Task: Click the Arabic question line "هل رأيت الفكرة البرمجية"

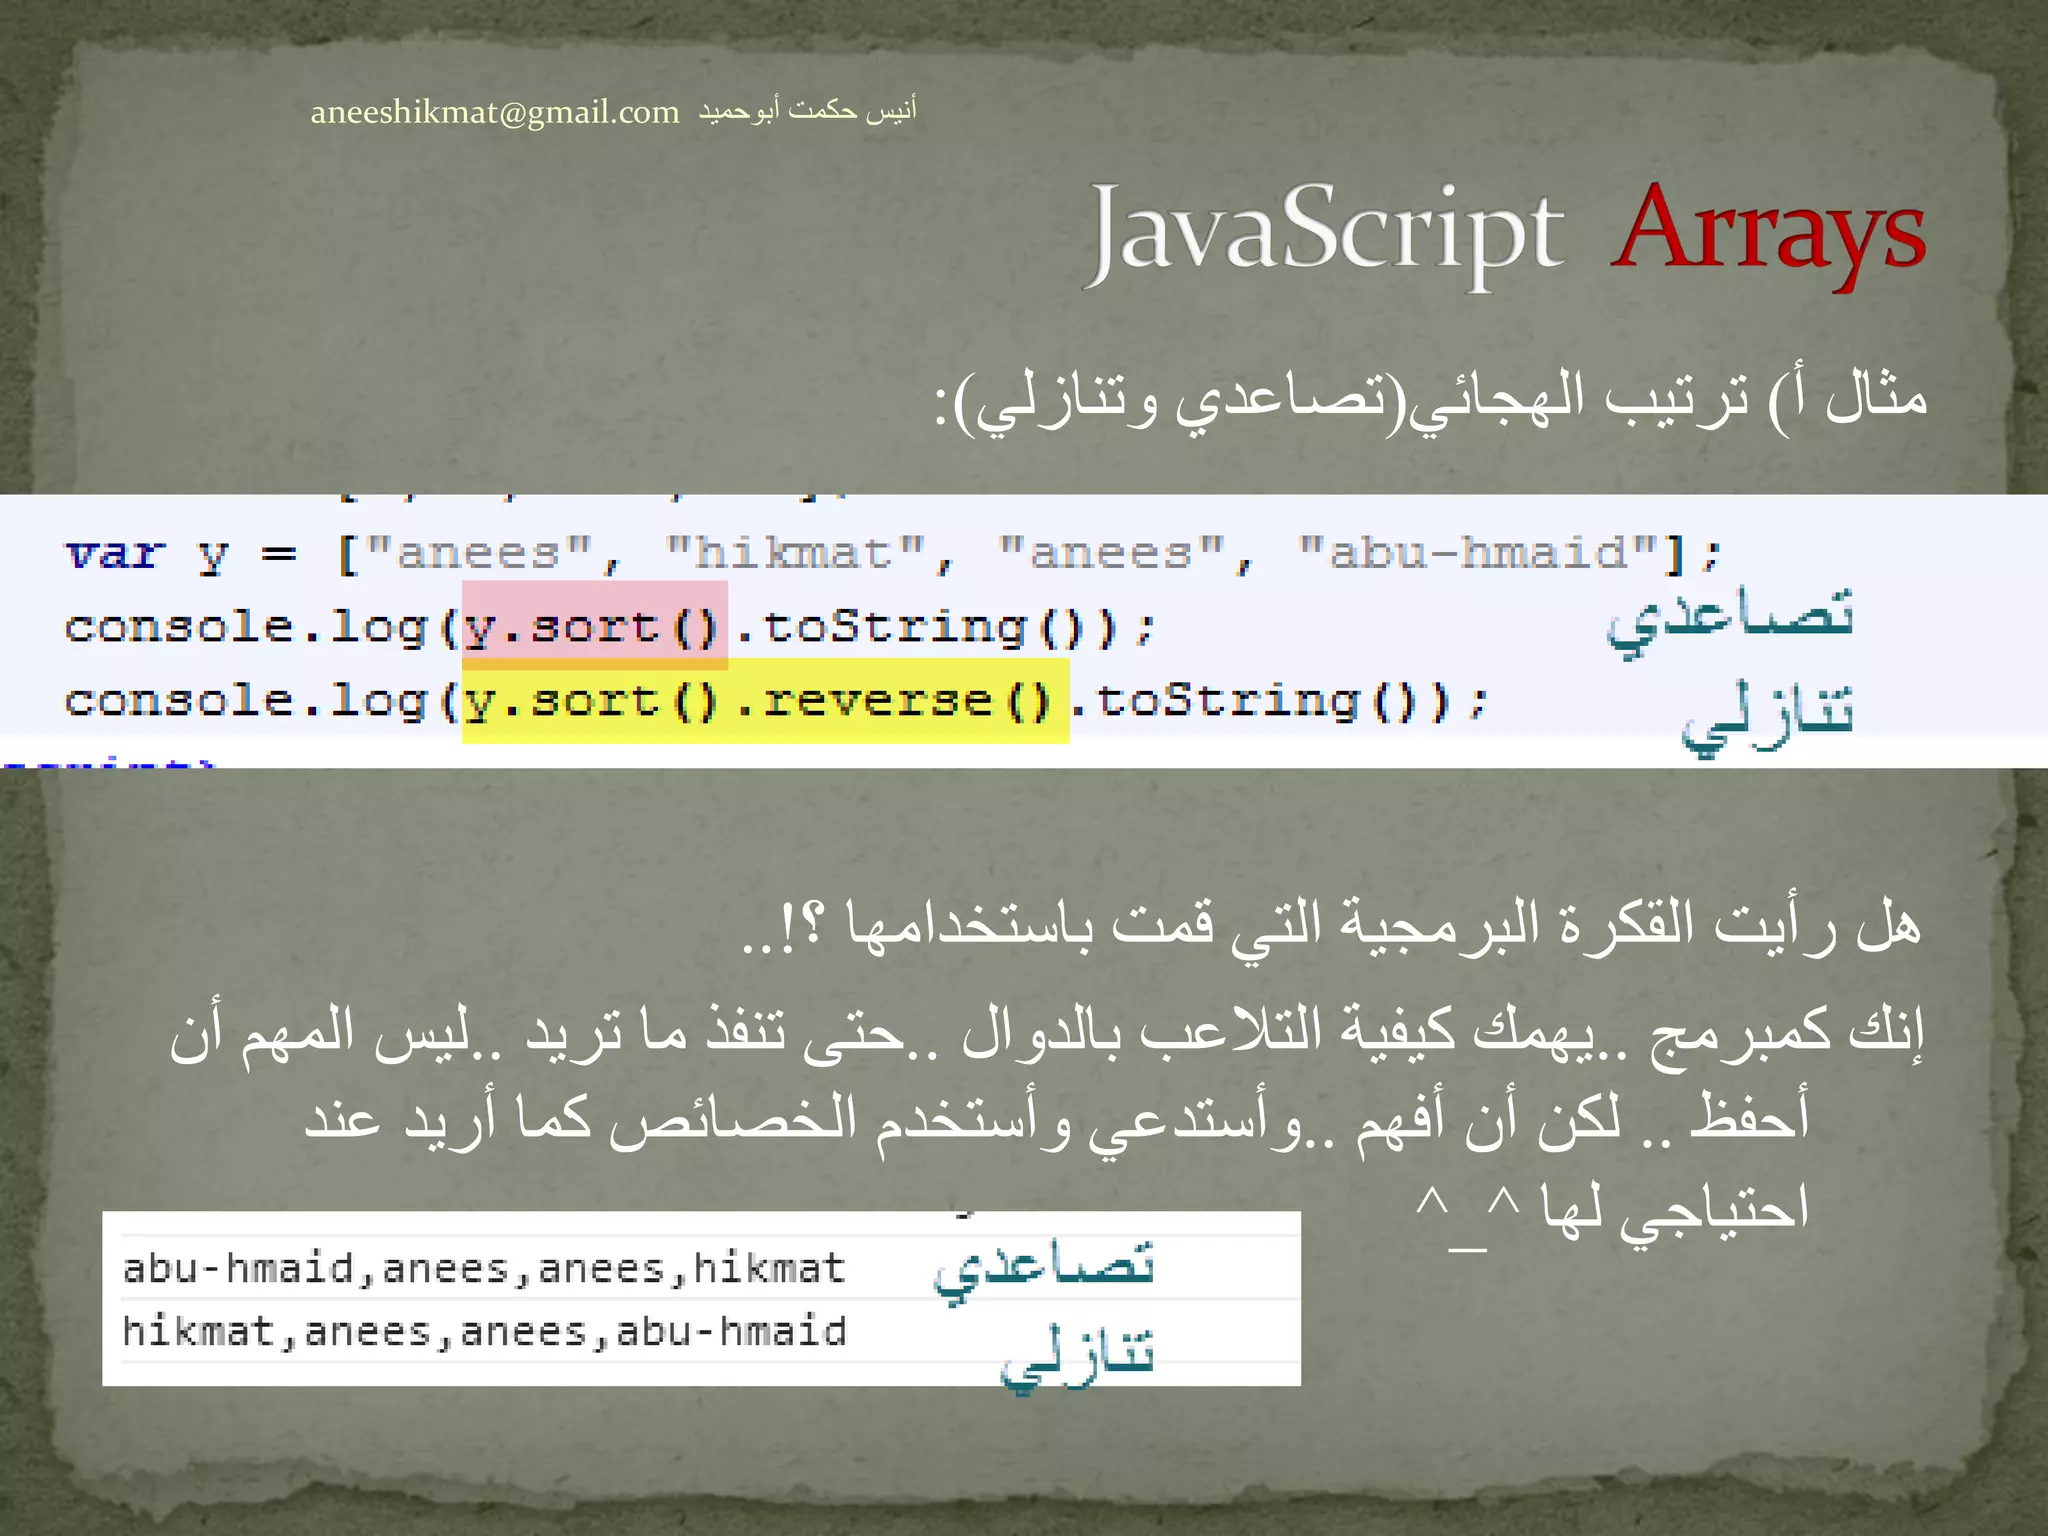Action: tap(1332, 926)
